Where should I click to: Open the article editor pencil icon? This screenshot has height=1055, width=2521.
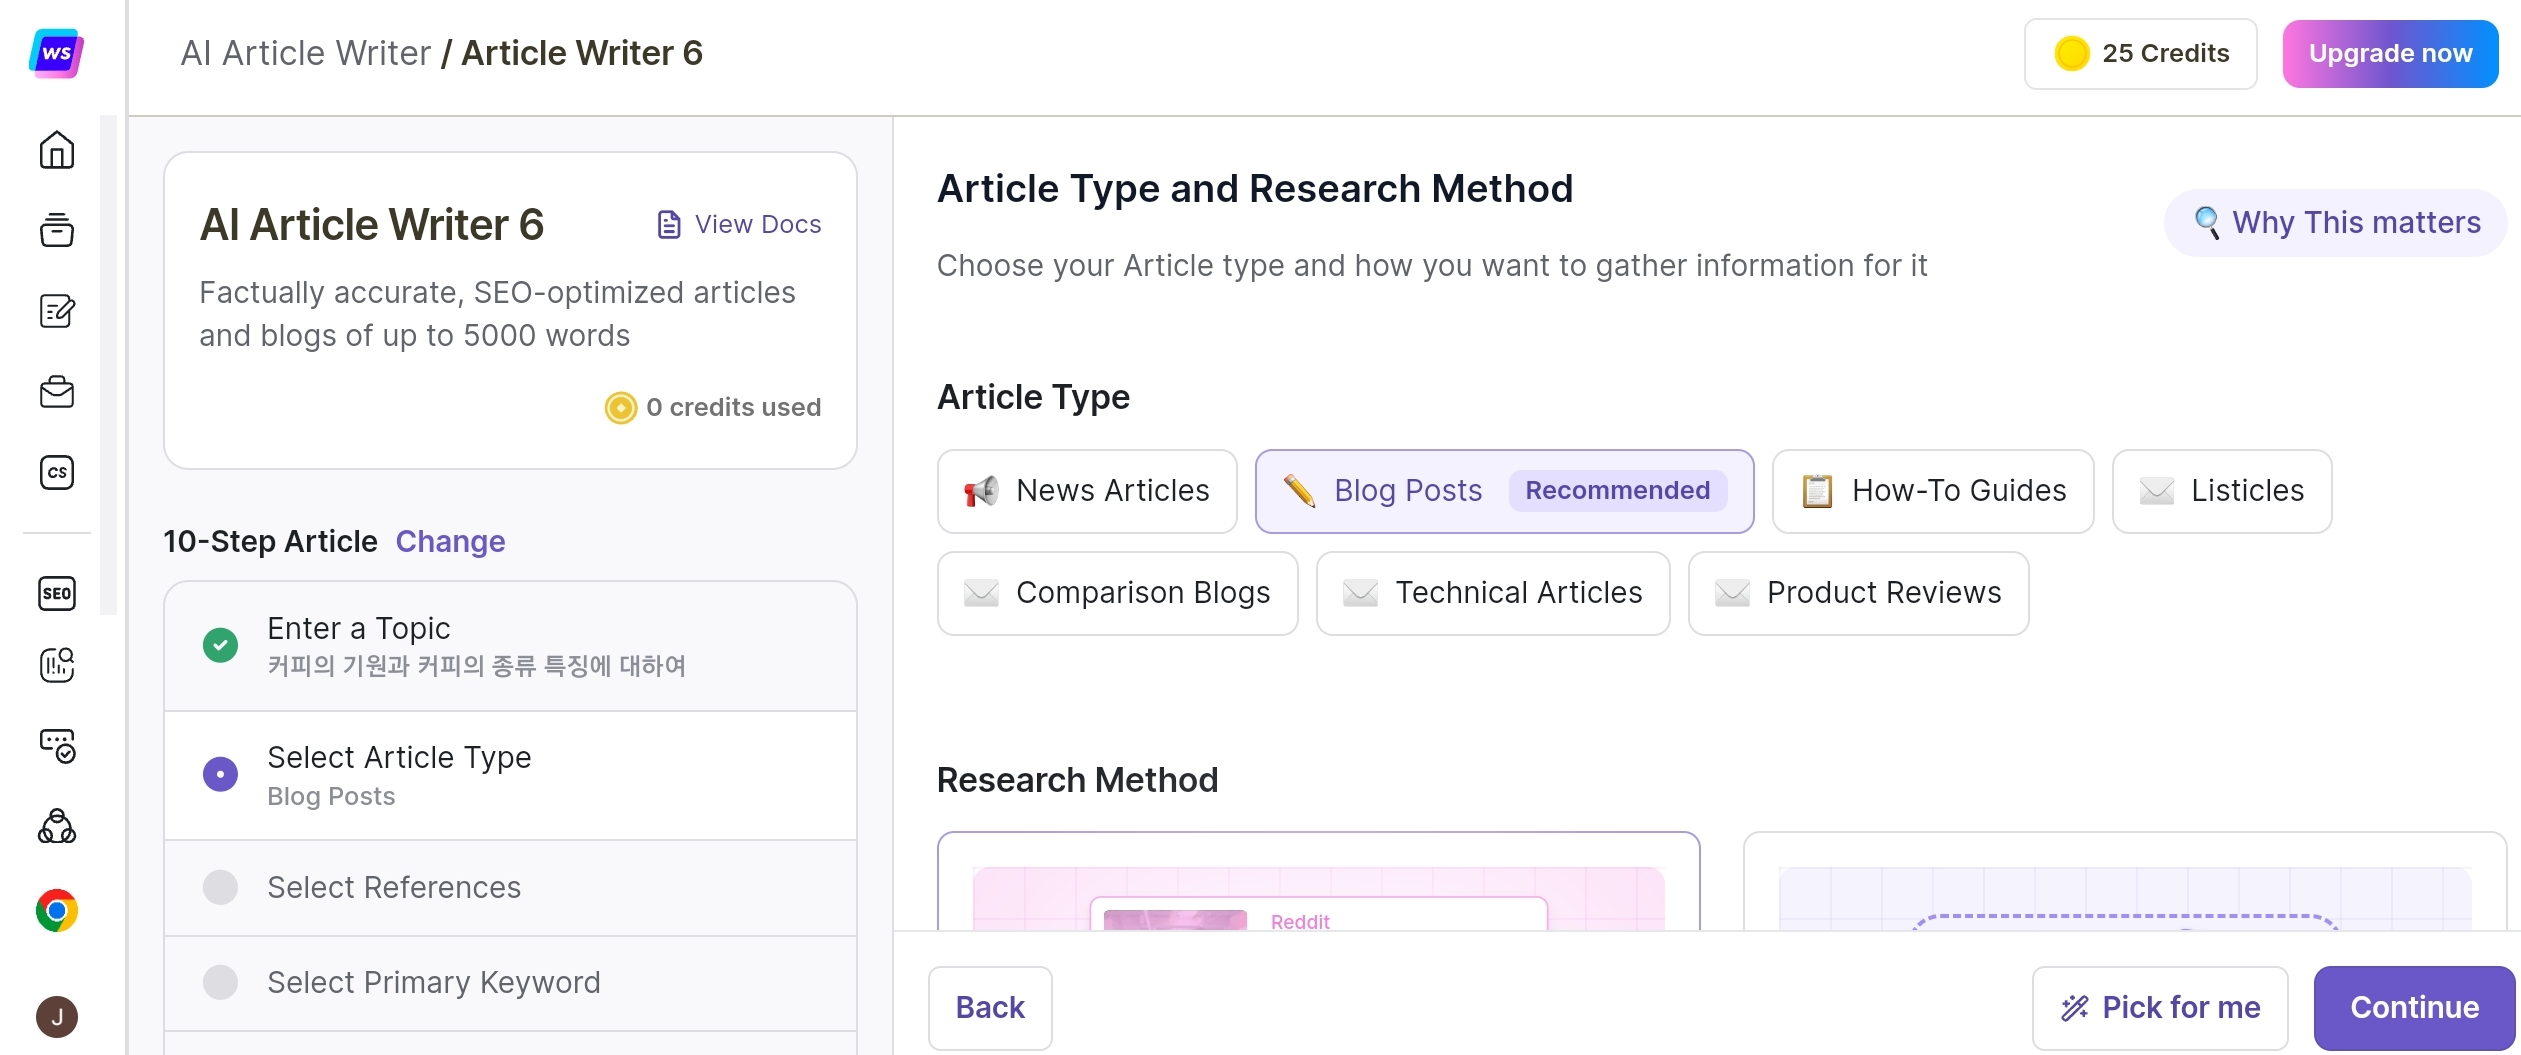click(x=57, y=311)
